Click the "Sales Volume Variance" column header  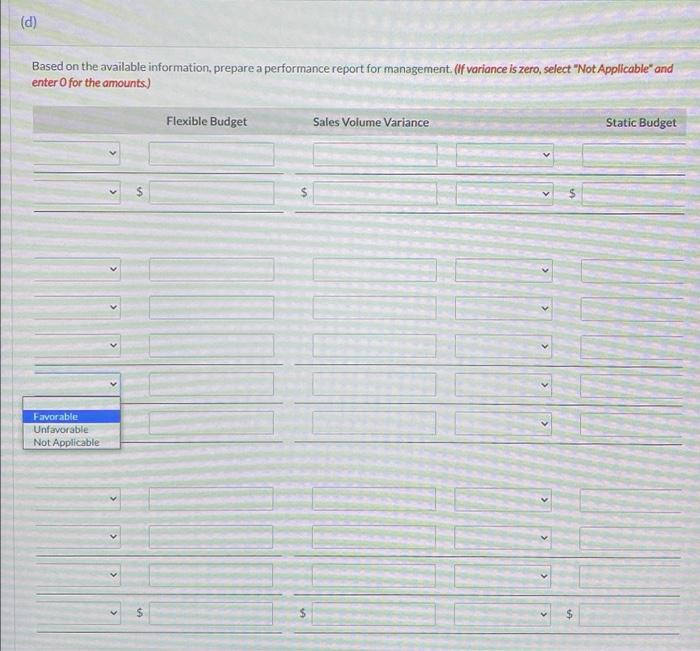(x=371, y=122)
